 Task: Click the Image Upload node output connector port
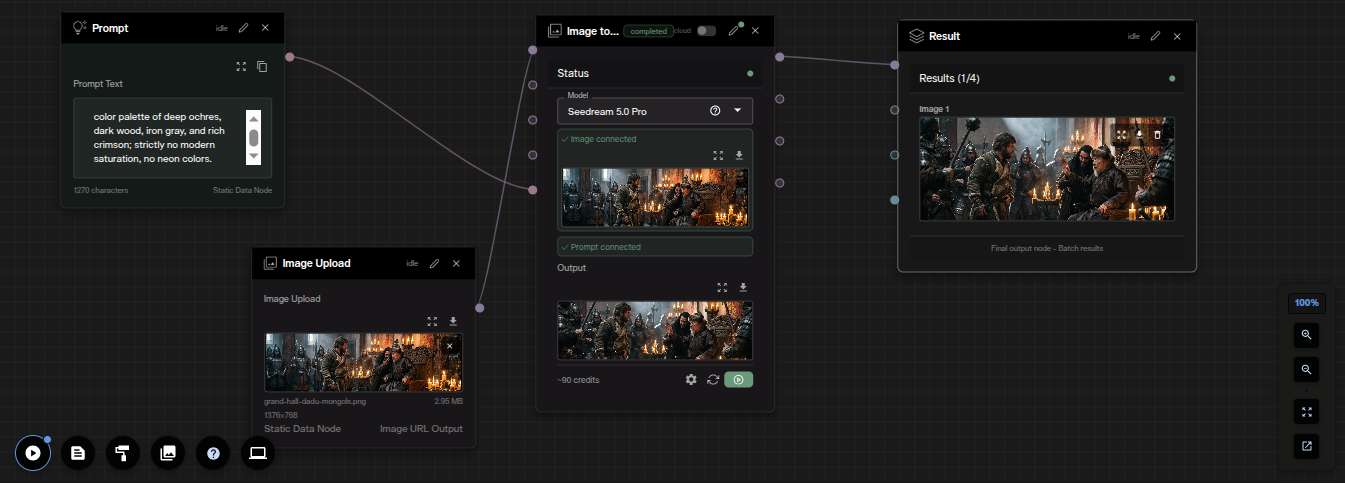[x=480, y=307]
